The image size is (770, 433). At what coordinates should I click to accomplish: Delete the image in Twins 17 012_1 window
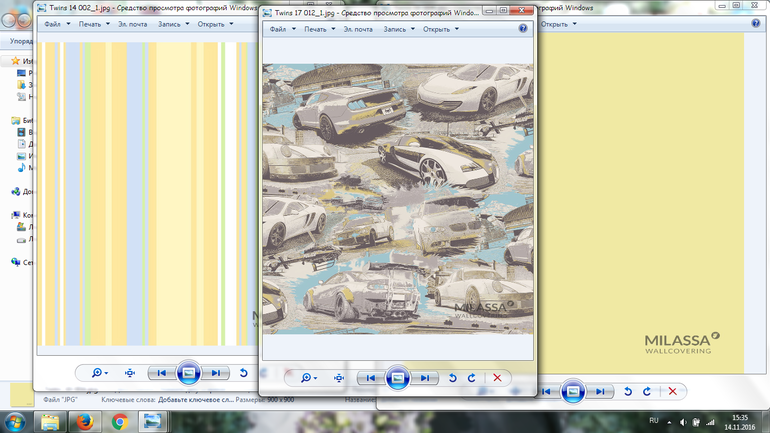click(497, 378)
